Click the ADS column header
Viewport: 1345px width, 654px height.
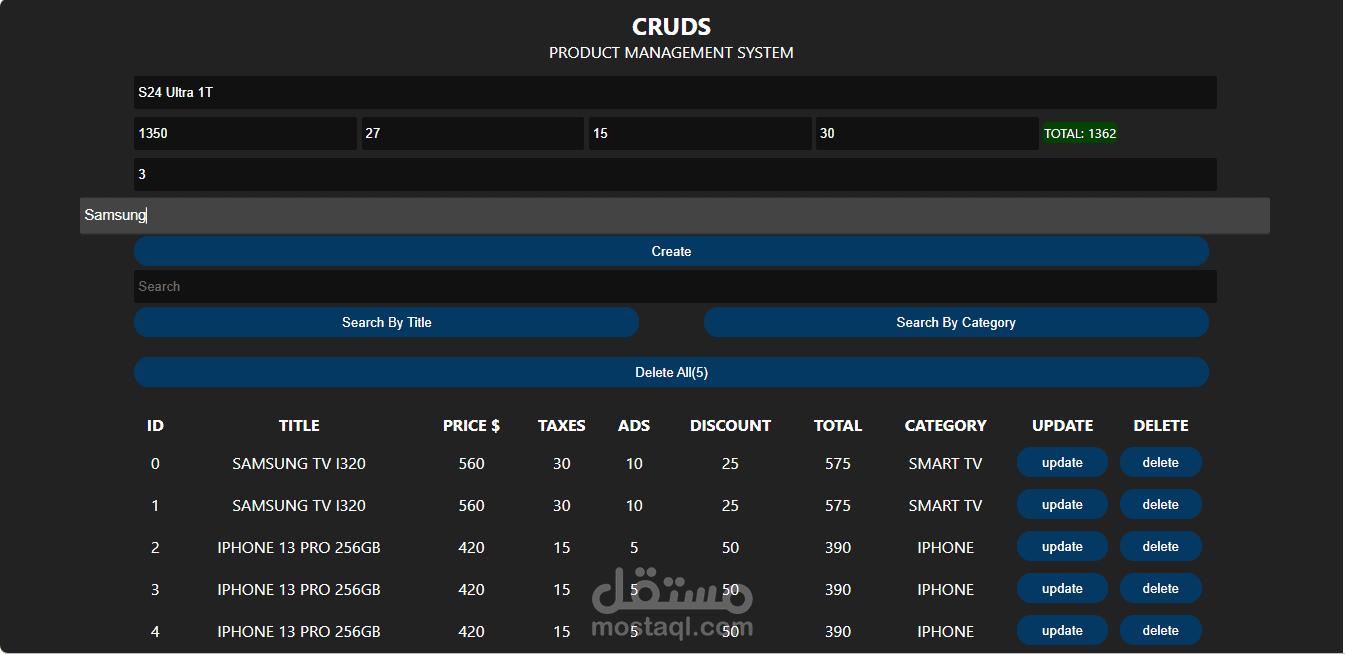[634, 425]
